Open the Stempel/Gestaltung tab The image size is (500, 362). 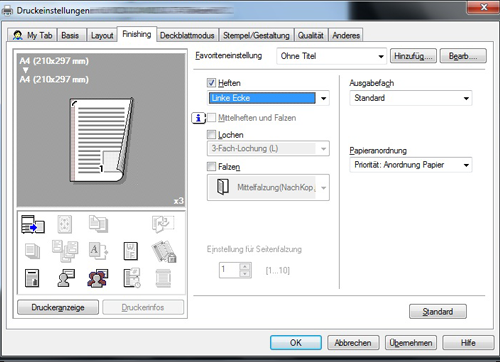(256, 35)
